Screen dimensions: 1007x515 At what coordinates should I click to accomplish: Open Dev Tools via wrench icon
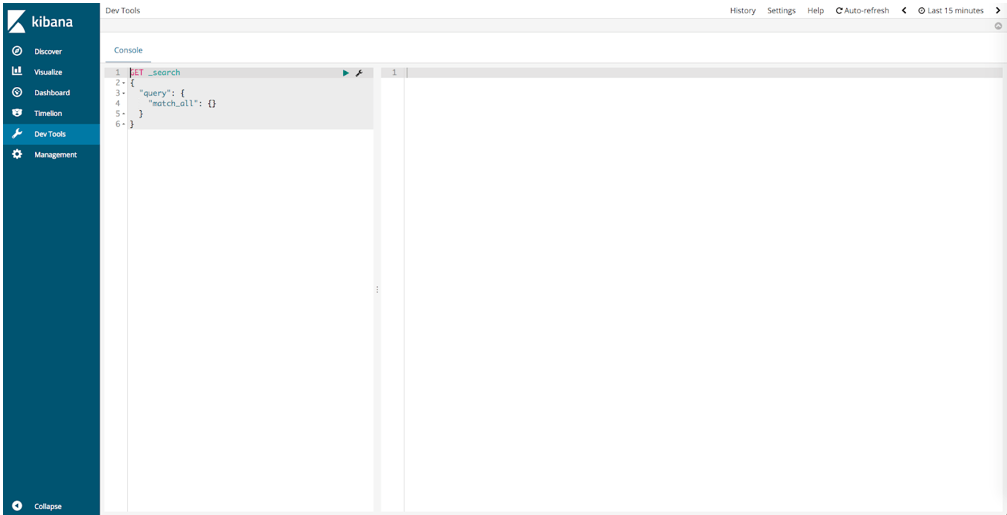coord(17,134)
